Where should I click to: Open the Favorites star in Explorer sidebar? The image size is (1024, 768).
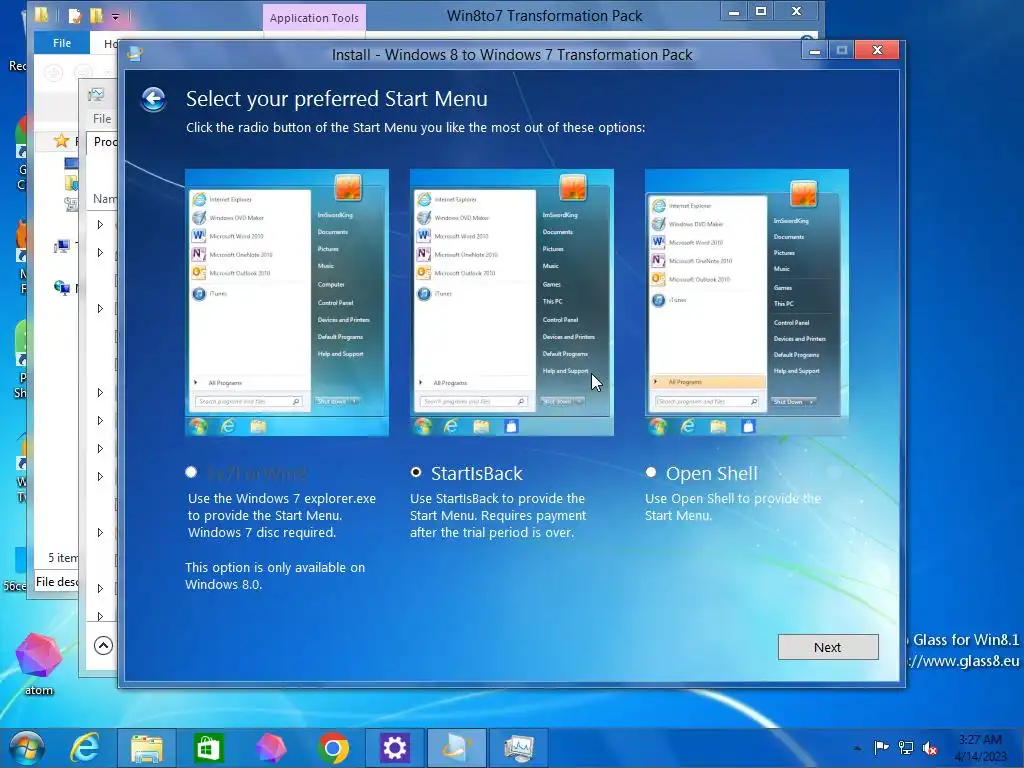(61, 140)
